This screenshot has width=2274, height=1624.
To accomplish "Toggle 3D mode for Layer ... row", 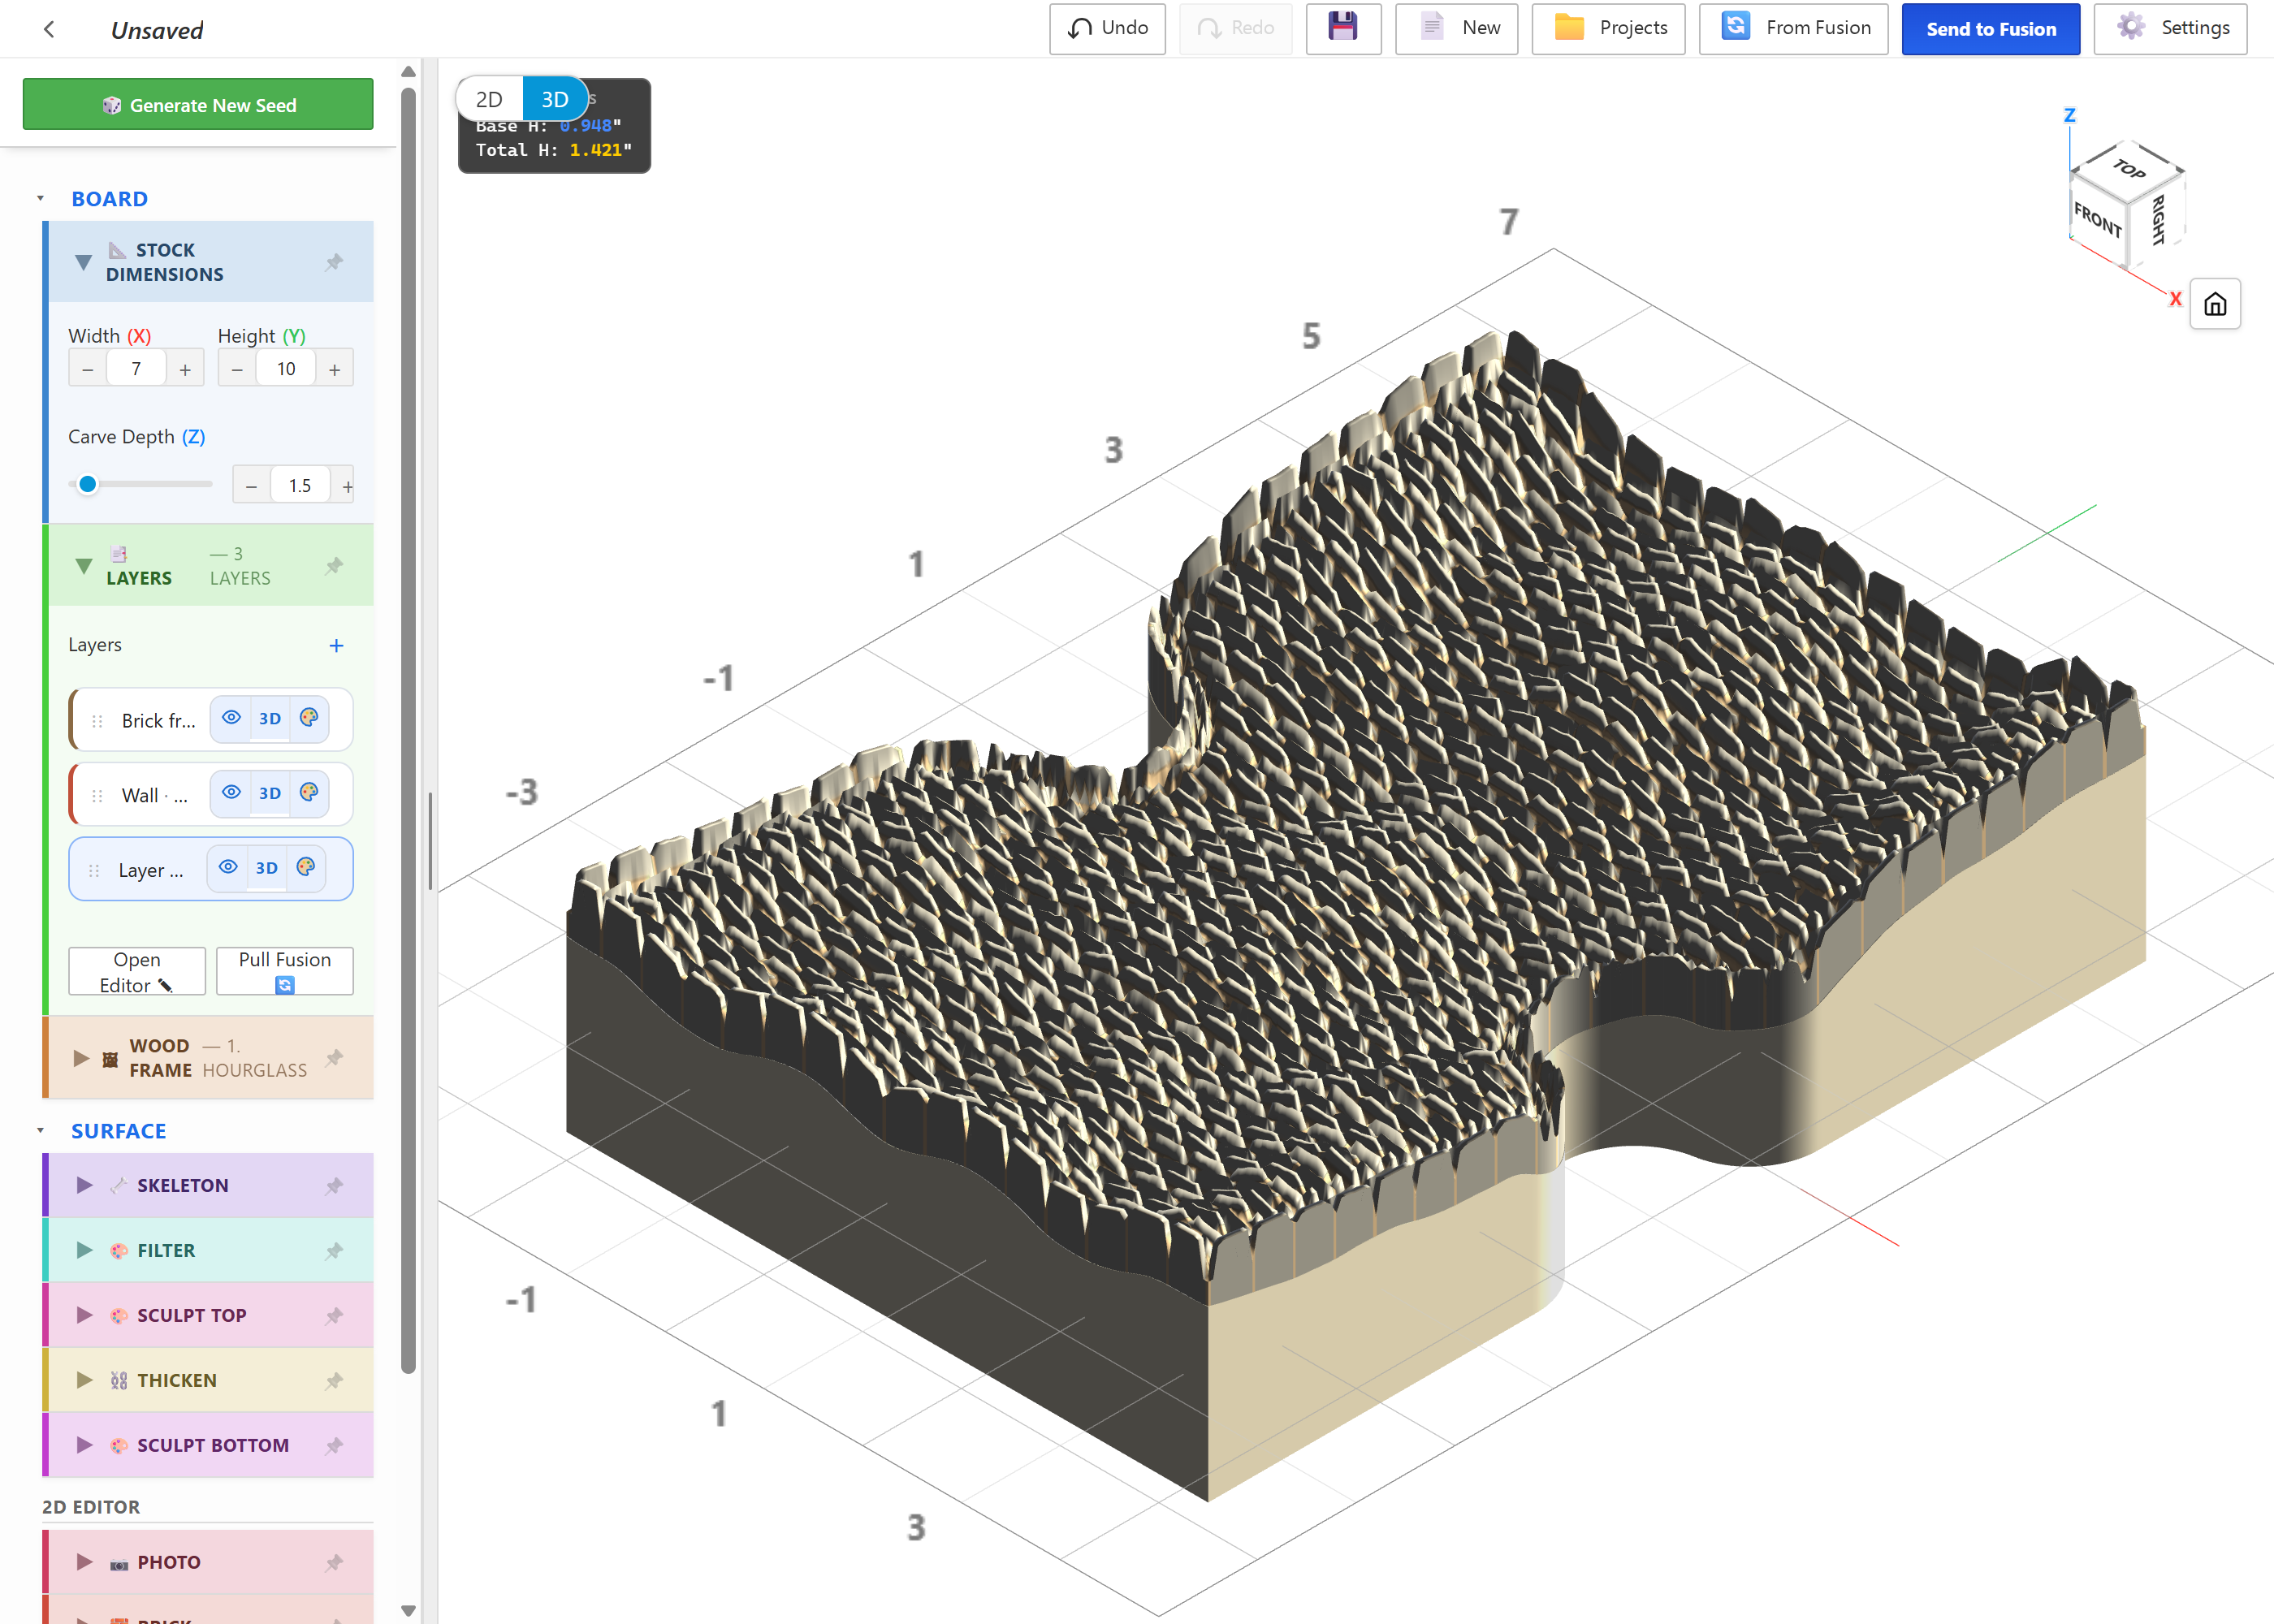I will coord(267,867).
